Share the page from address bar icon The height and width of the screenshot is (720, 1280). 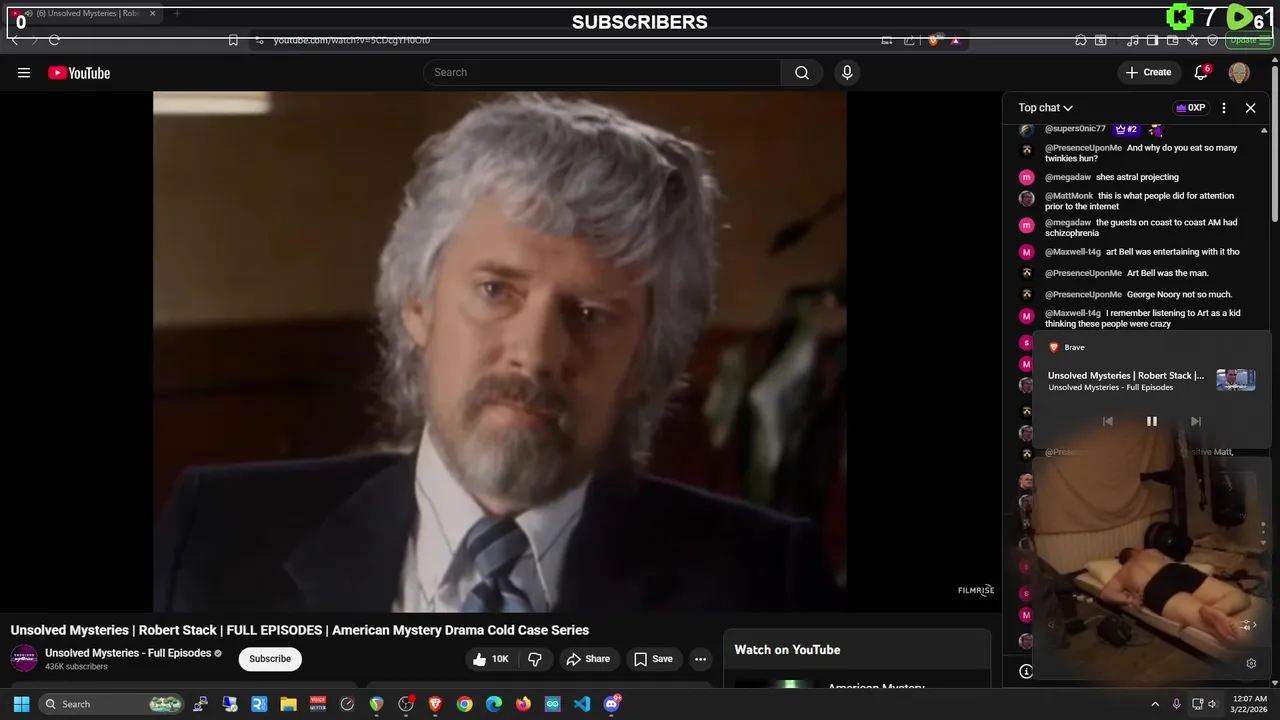(x=909, y=40)
